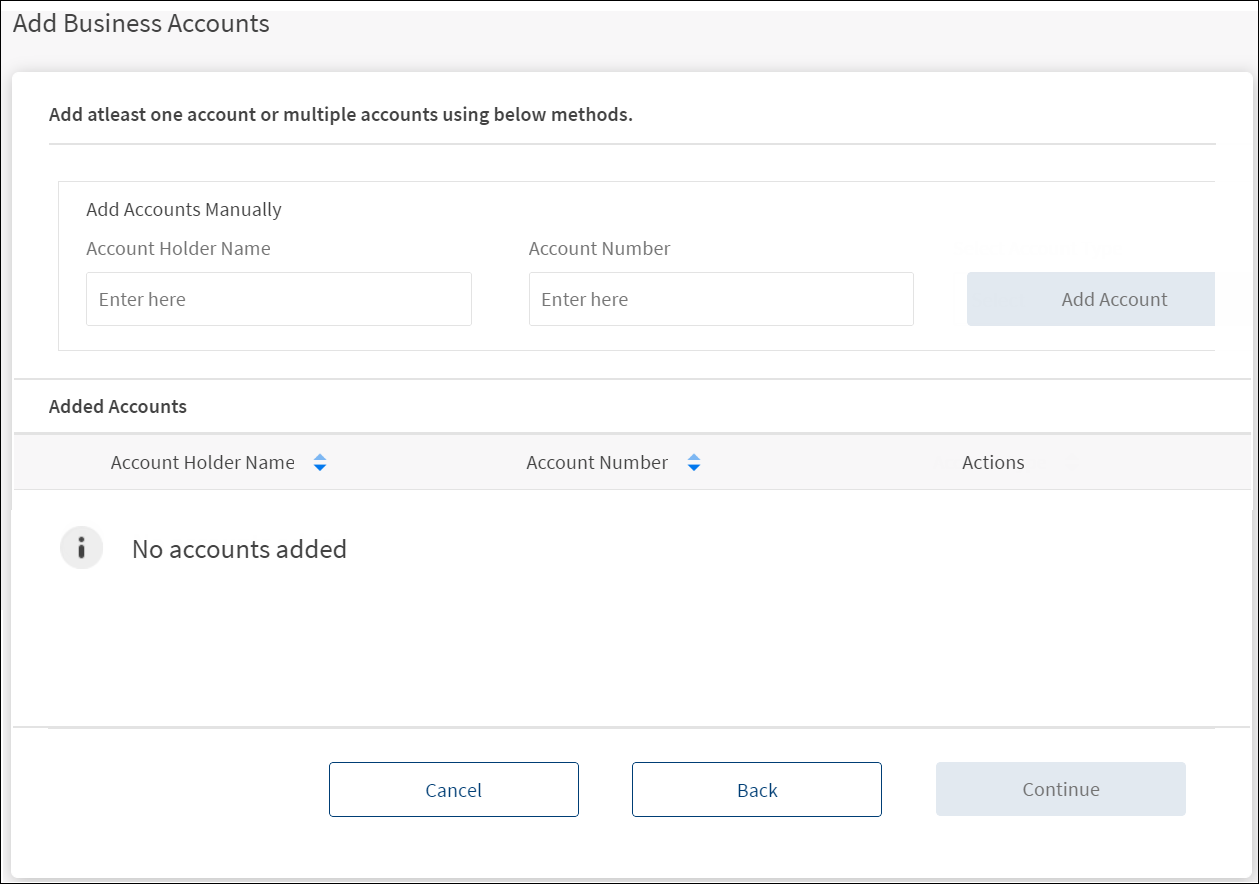The width and height of the screenshot is (1259, 884).
Task: Select the Account Number column header text
Action: (x=596, y=463)
